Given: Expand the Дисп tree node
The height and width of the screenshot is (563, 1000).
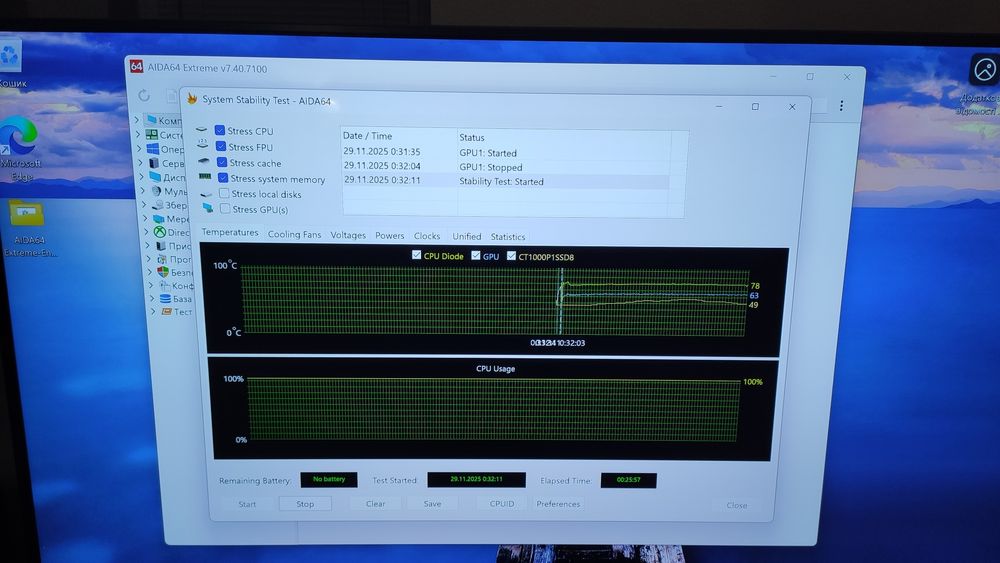Looking at the screenshot, I should [x=142, y=177].
